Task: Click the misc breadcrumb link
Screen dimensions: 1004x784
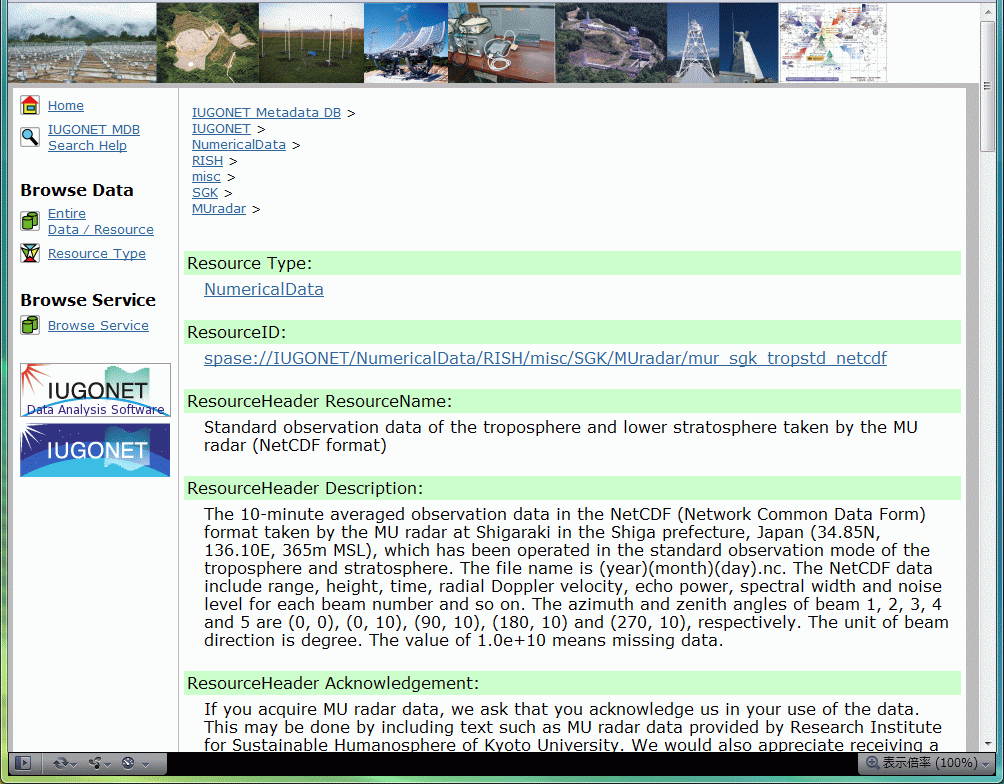Action: 206,177
